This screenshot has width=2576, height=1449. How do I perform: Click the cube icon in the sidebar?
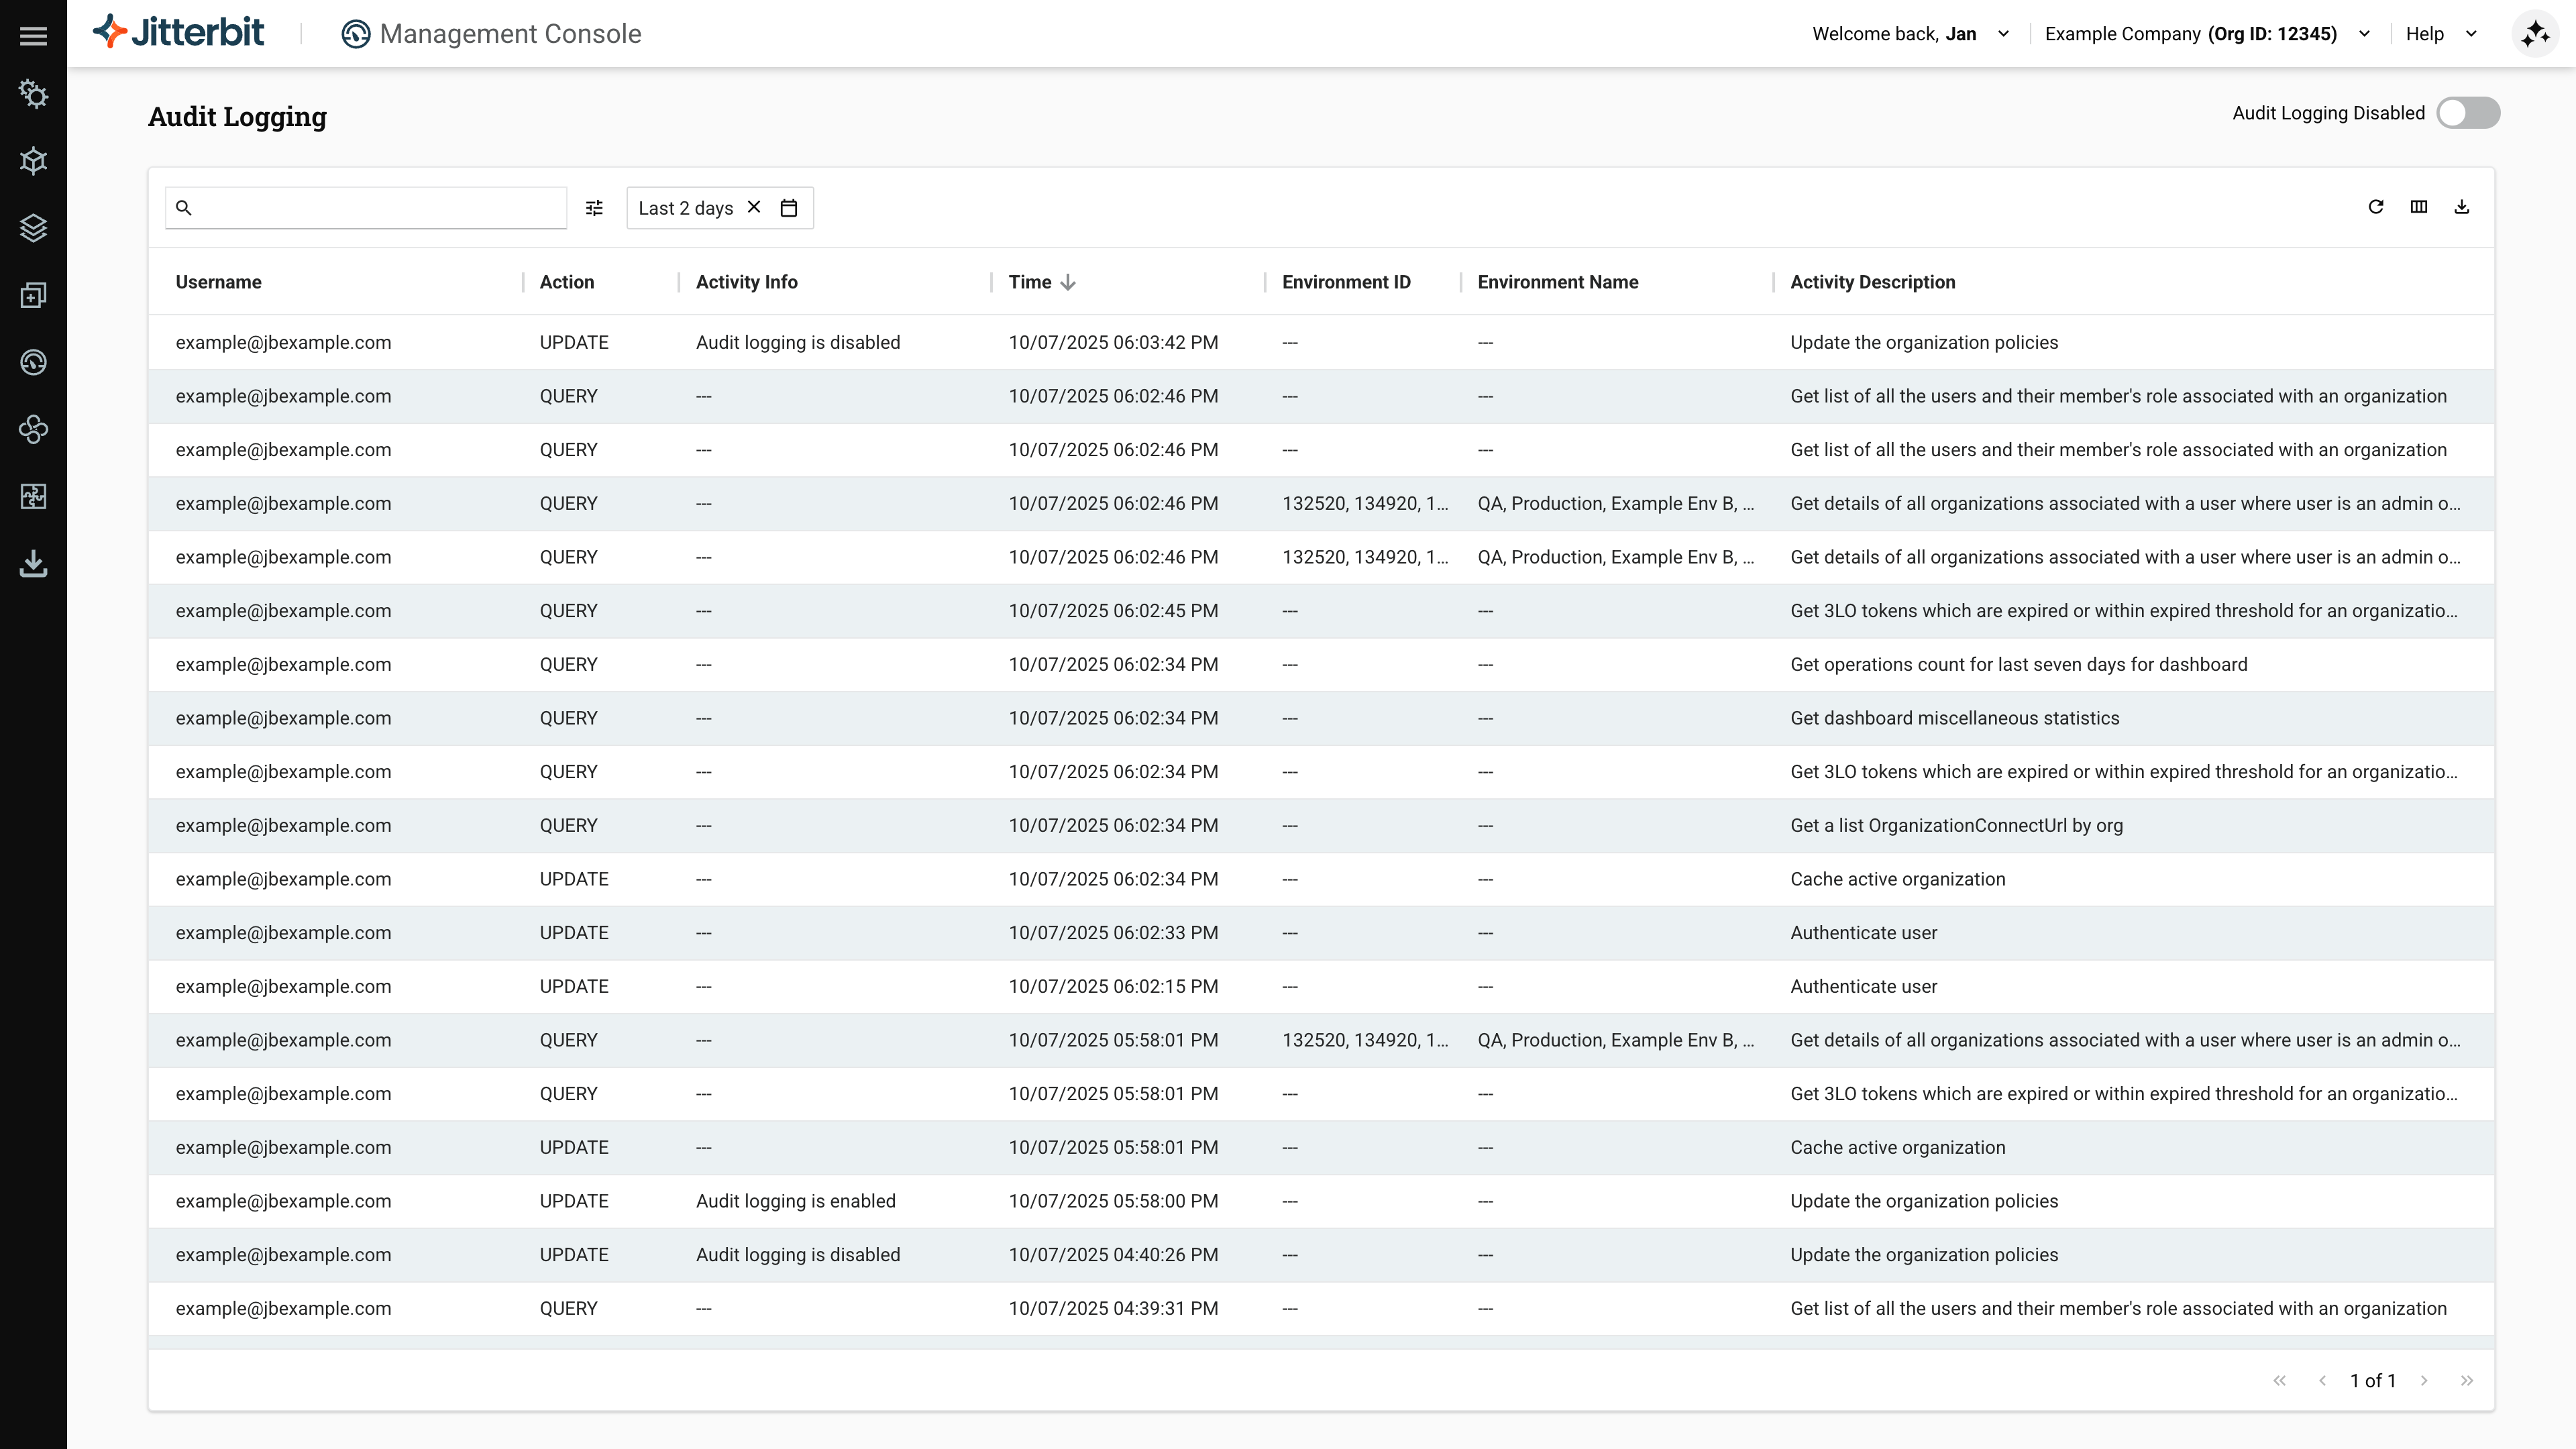[34, 161]
